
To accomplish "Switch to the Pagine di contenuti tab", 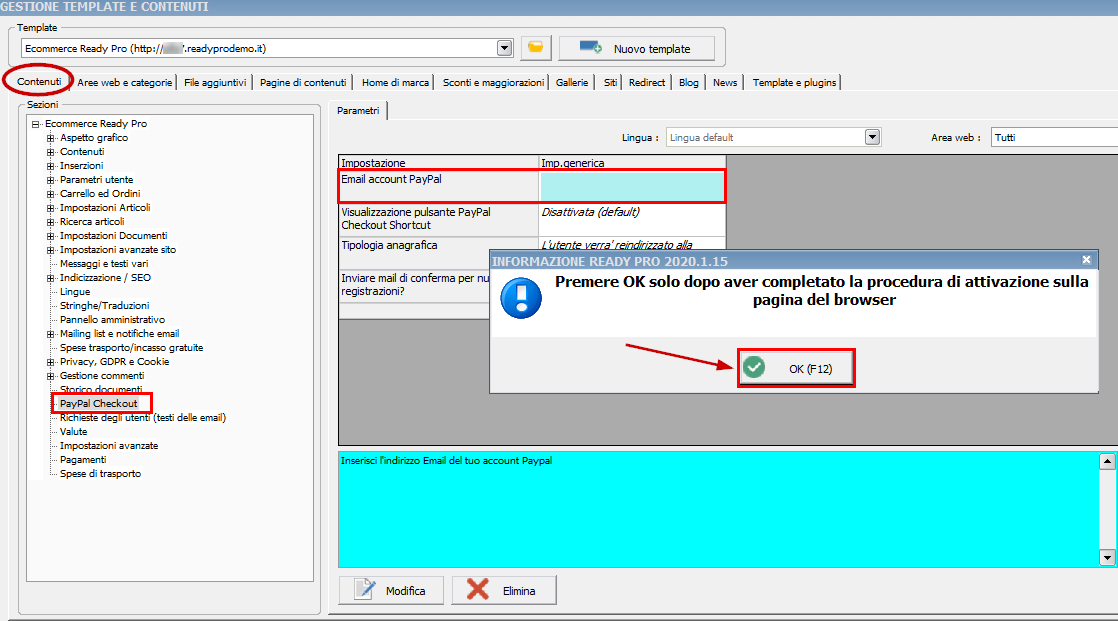I will click(303, 82).
